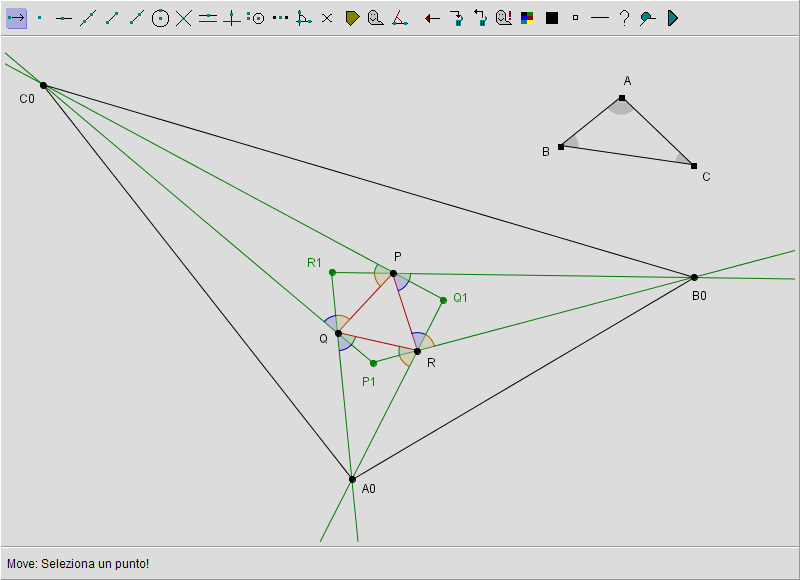Choose the Line through two points tool
The image size is (800, 580).
88,18
